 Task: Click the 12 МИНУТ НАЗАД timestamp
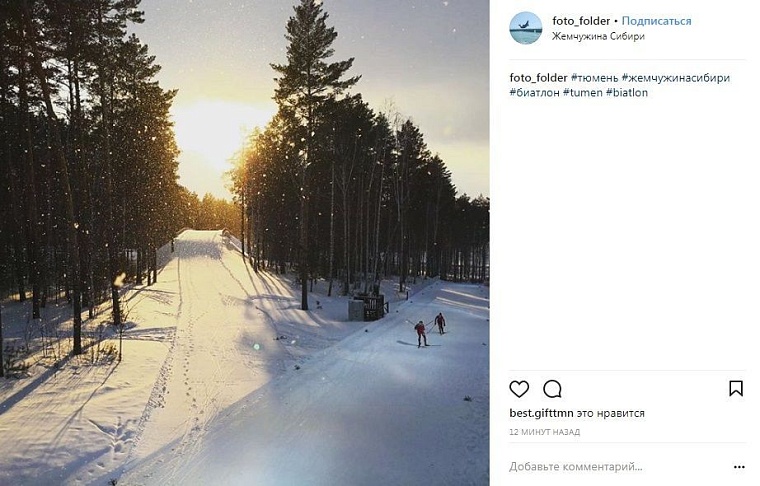click(x=544, y=432)
